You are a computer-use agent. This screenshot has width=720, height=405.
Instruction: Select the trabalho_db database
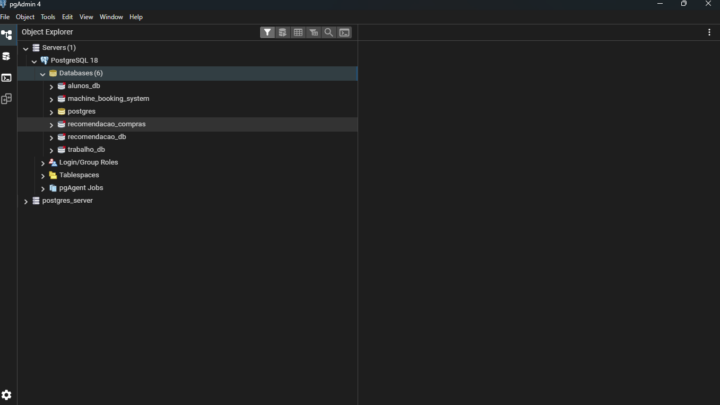[86, 150]
